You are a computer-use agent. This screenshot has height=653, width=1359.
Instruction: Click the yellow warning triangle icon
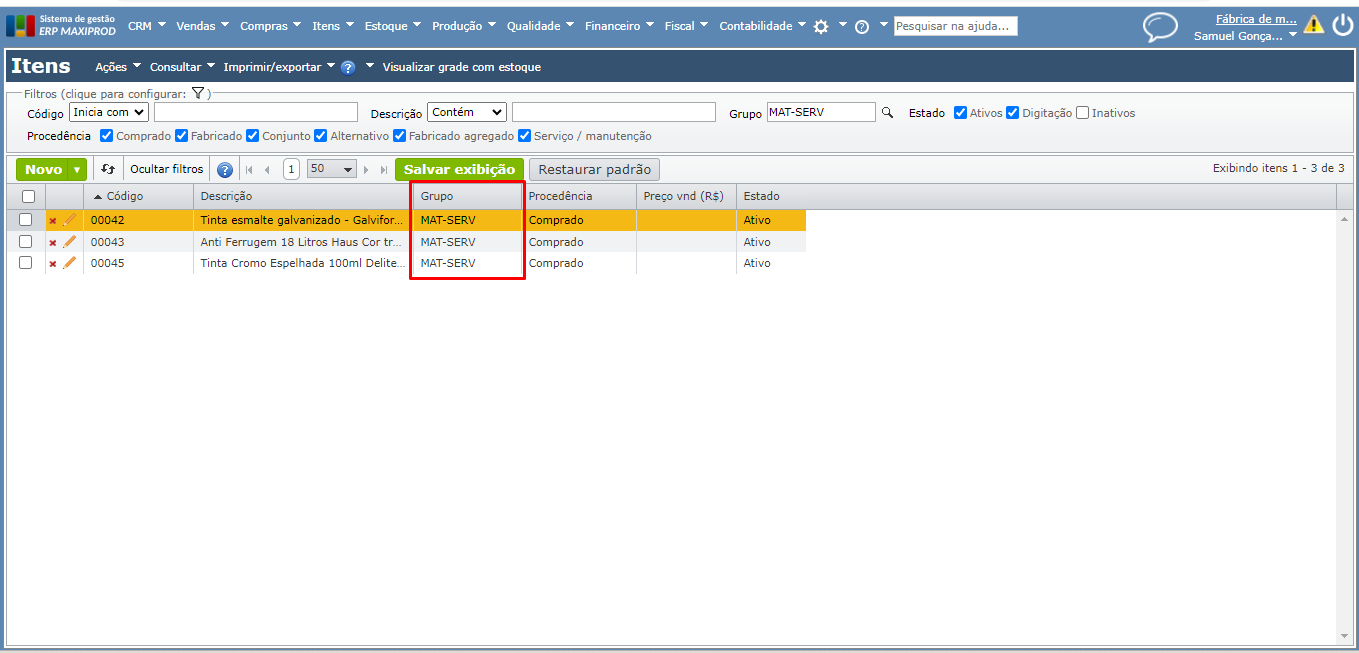tap(1313, 25)
